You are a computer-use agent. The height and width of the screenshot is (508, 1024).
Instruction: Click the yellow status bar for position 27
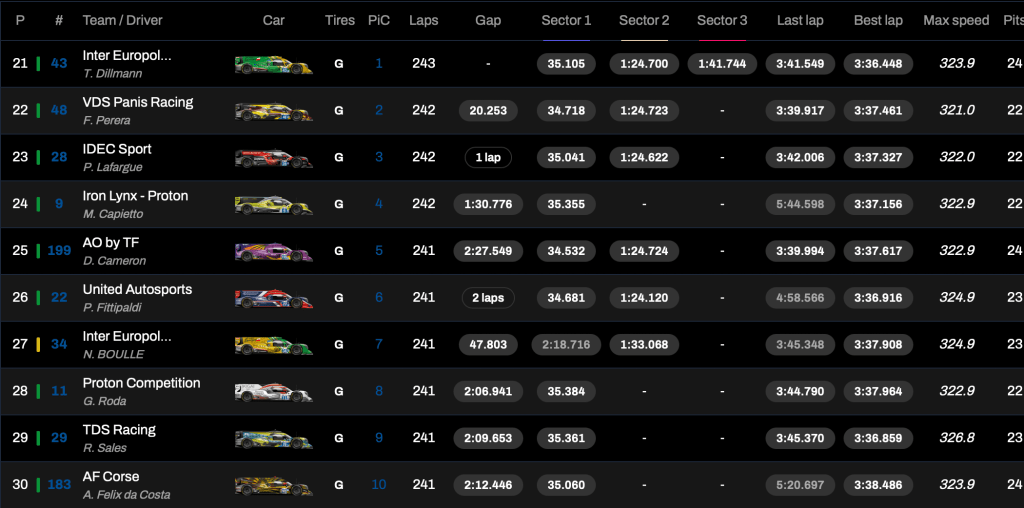38,345
